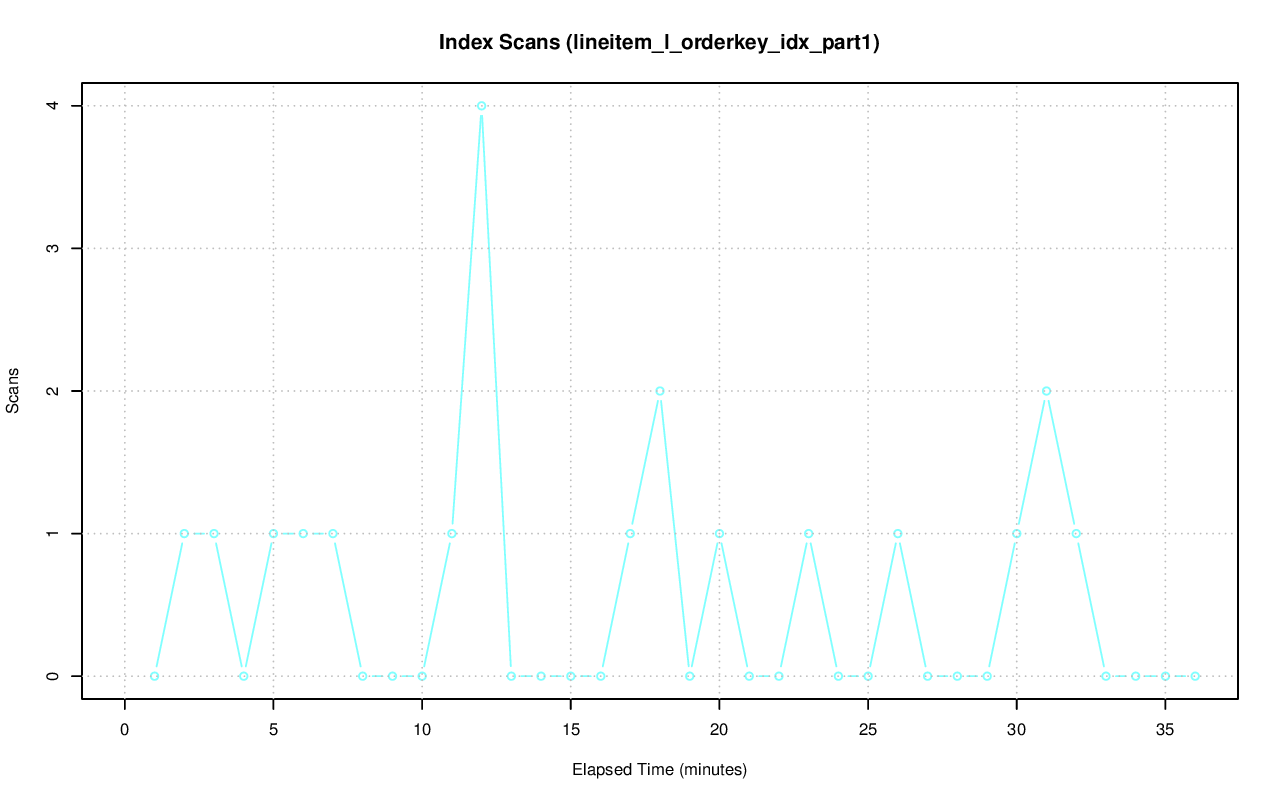
Task: Click the data point at minute 20
Action: (x=719, y=533)
